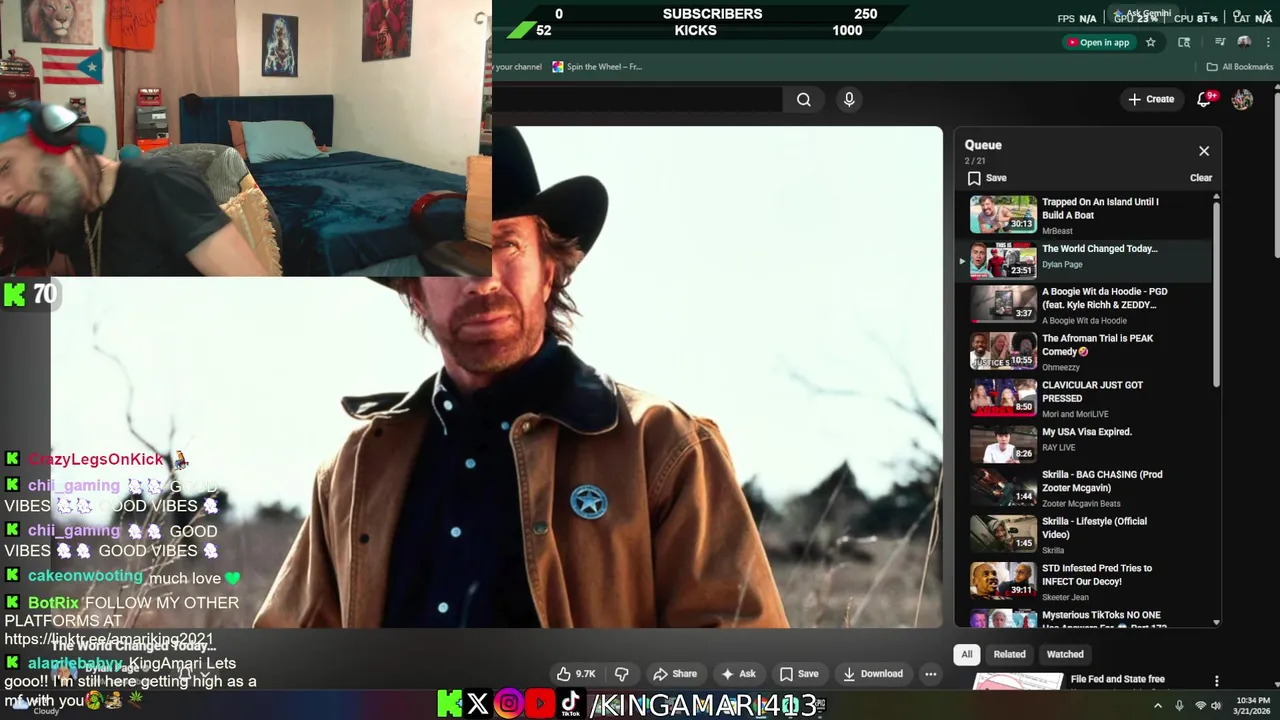Play Skrilla BAG CHASING queue item
This screenshot has width=1280, height=720.
coord(1085,488)
